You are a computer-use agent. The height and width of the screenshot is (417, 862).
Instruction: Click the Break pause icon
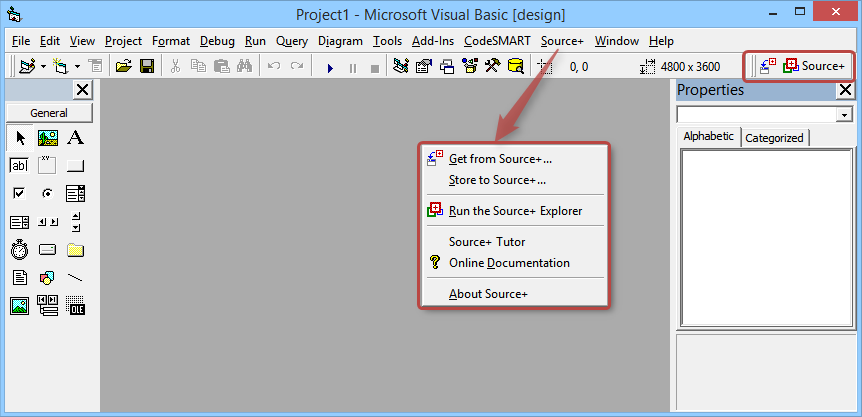point(353,68)
